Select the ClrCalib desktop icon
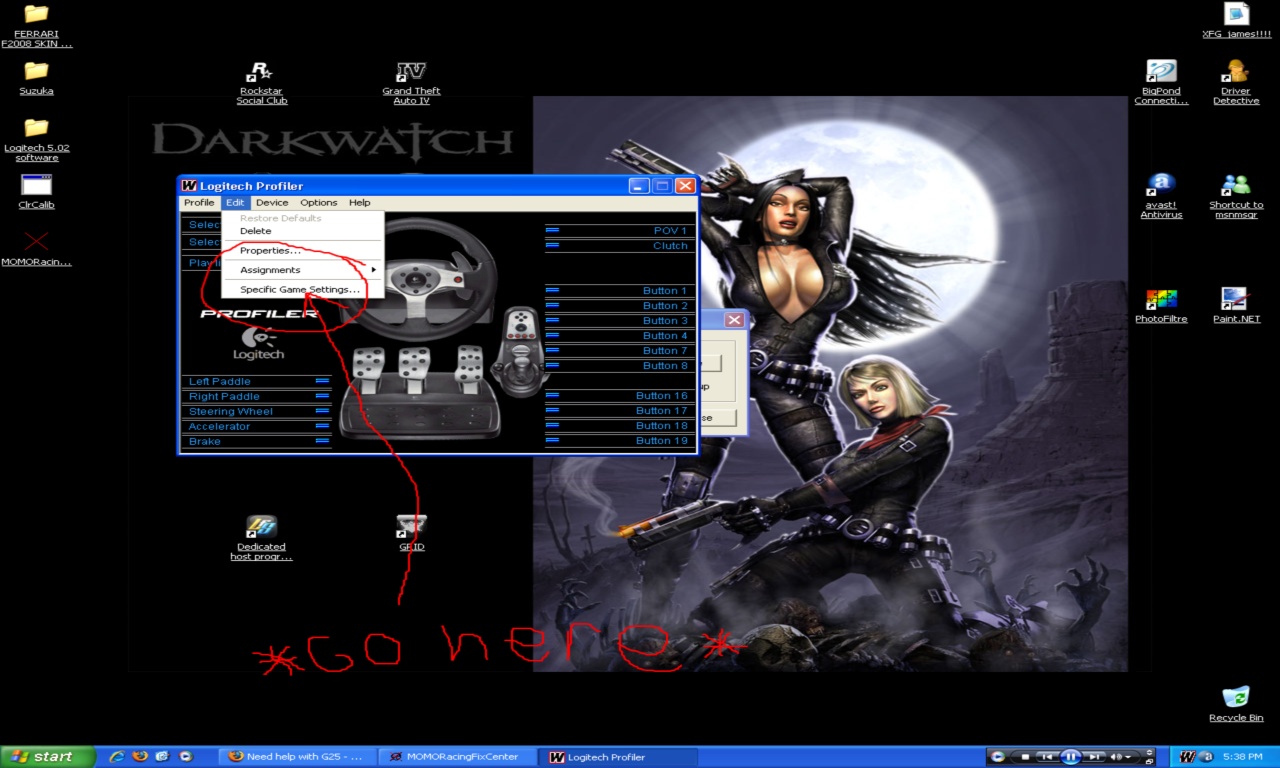The height and width of the screenshot is (768, 1280). tap(36, 191)
